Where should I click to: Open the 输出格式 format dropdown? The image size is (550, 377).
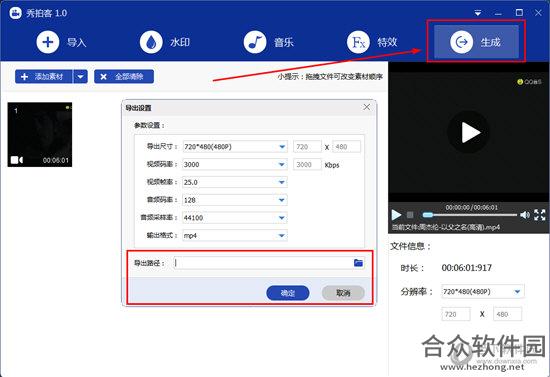[235, 235]
